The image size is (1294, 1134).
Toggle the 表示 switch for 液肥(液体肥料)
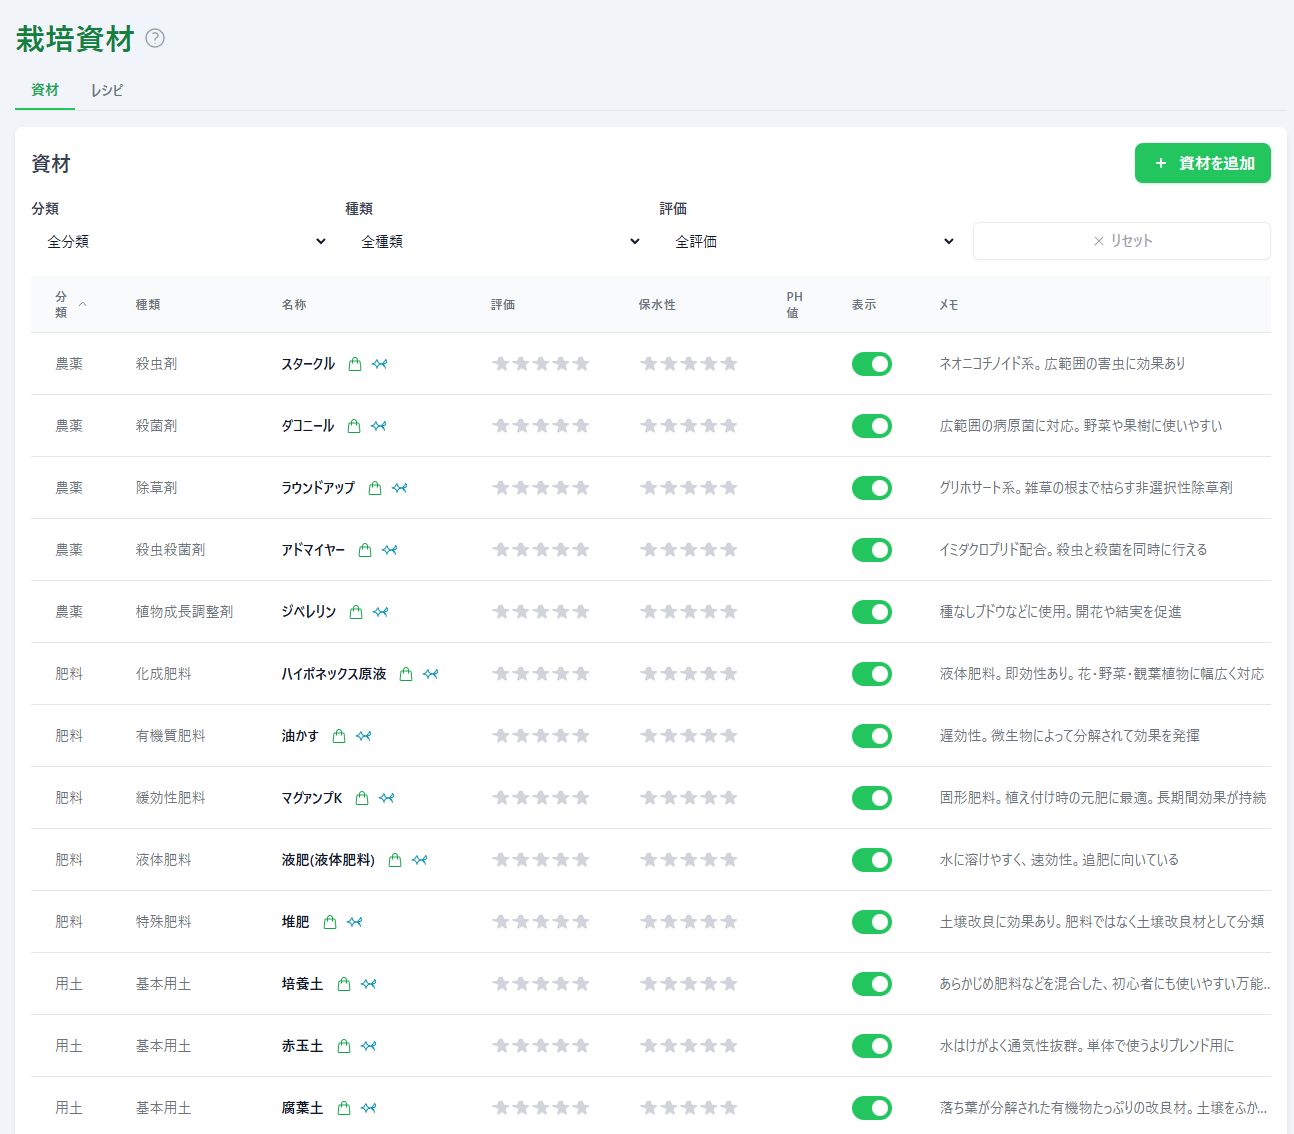click(x=872, y=860)
